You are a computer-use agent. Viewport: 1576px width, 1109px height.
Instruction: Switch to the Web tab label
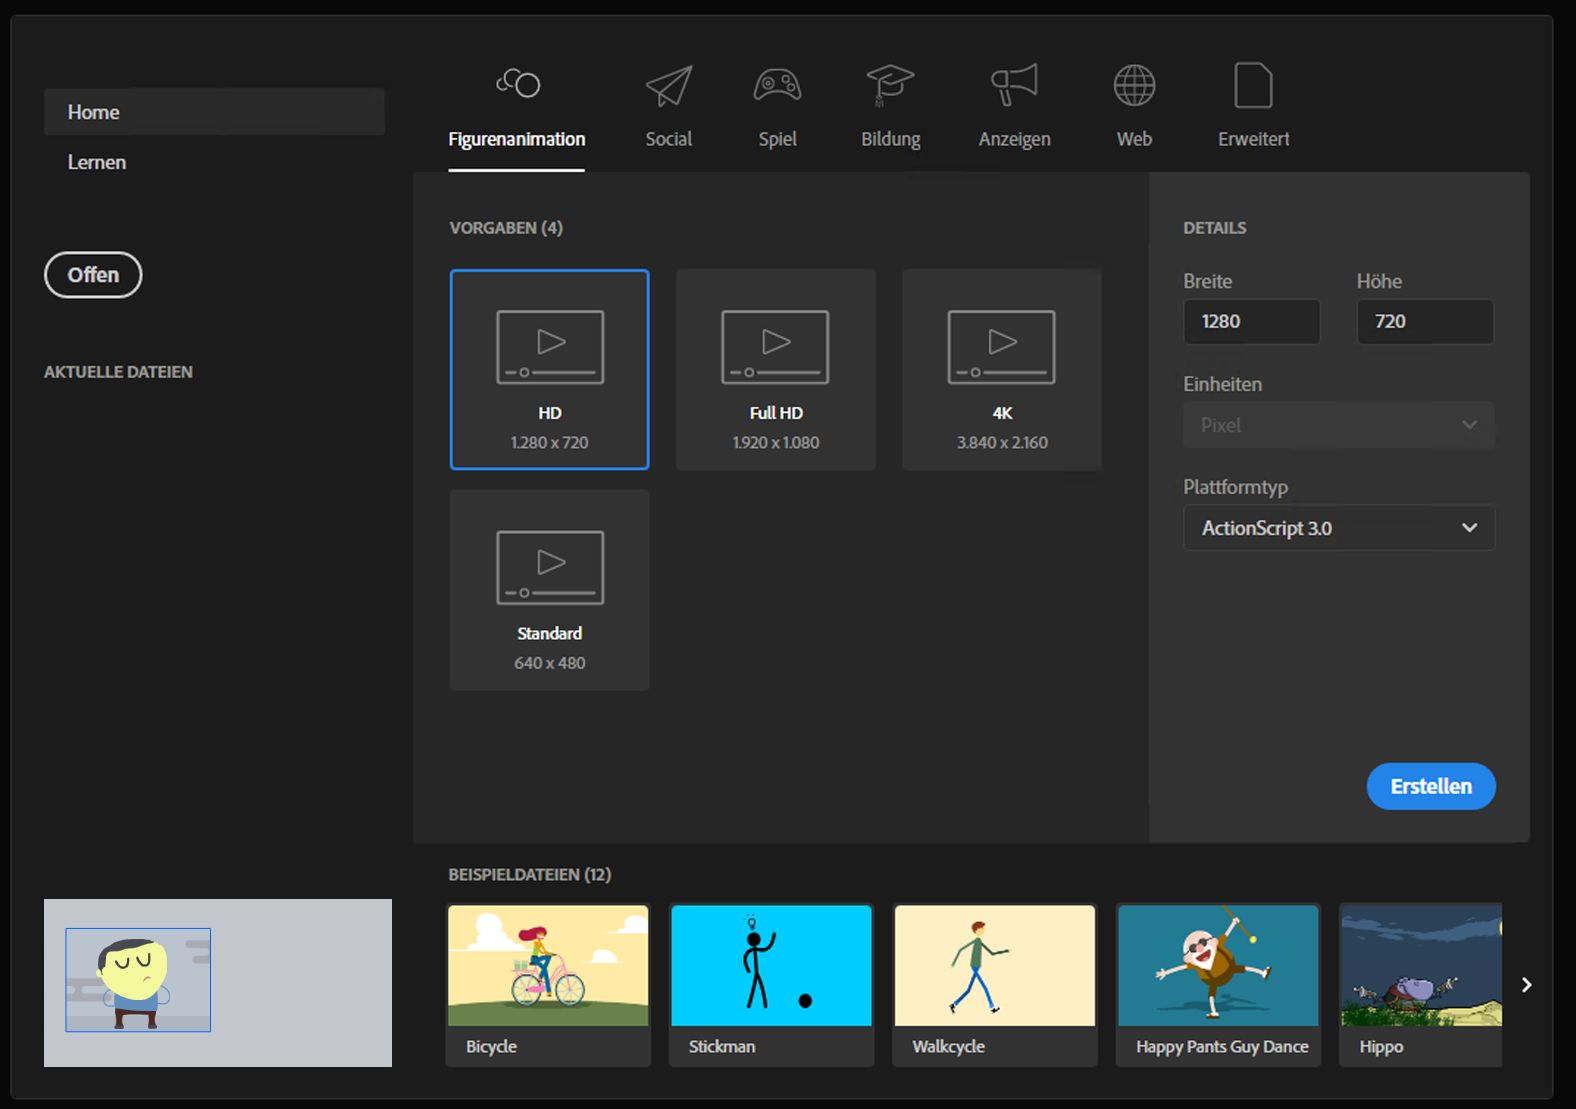pos(1134,139)
